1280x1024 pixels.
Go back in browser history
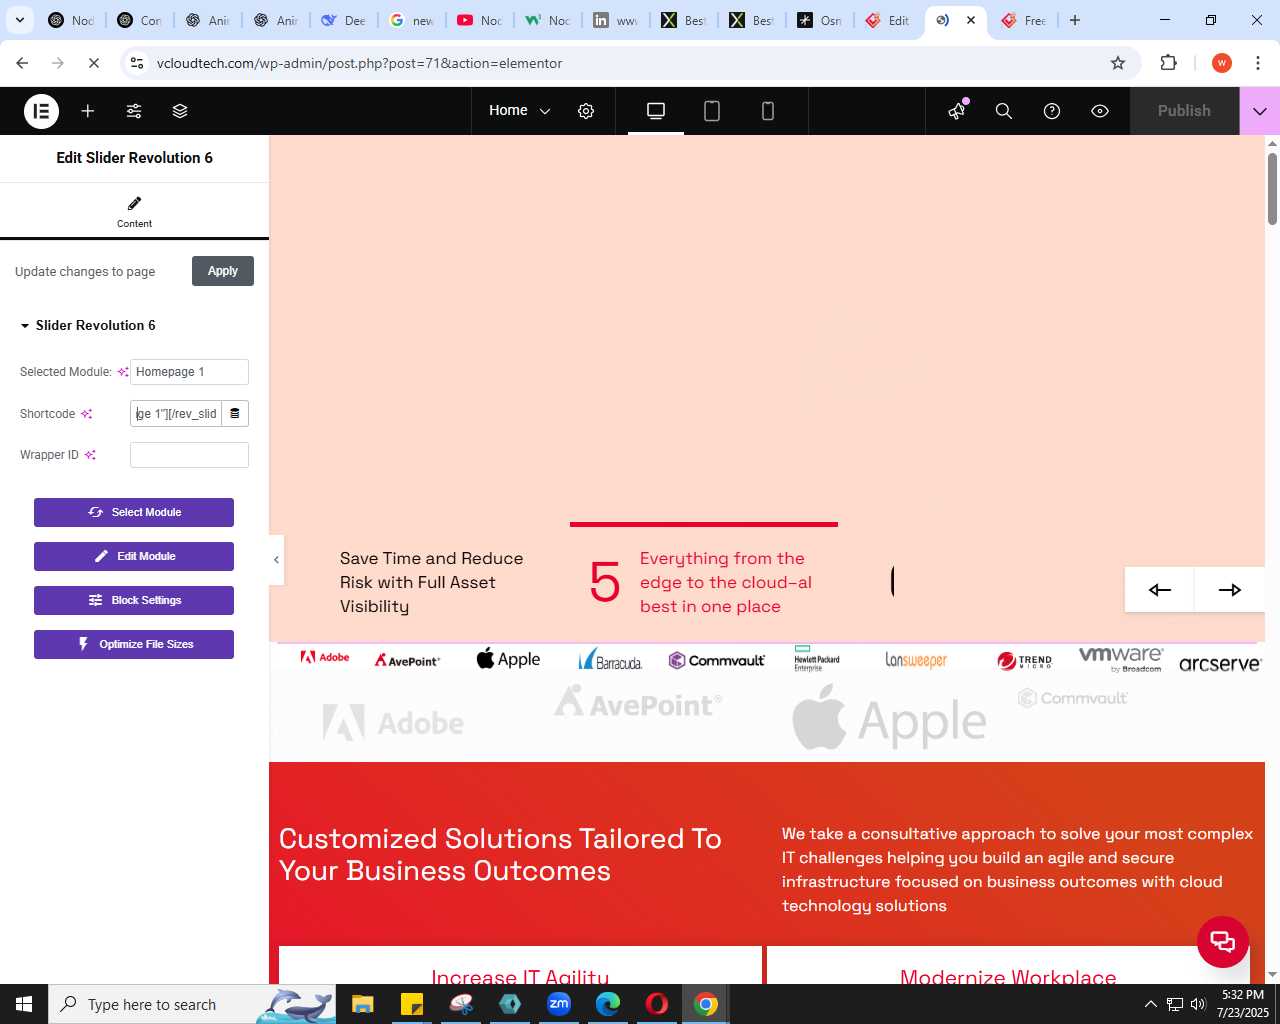(22, 63)
